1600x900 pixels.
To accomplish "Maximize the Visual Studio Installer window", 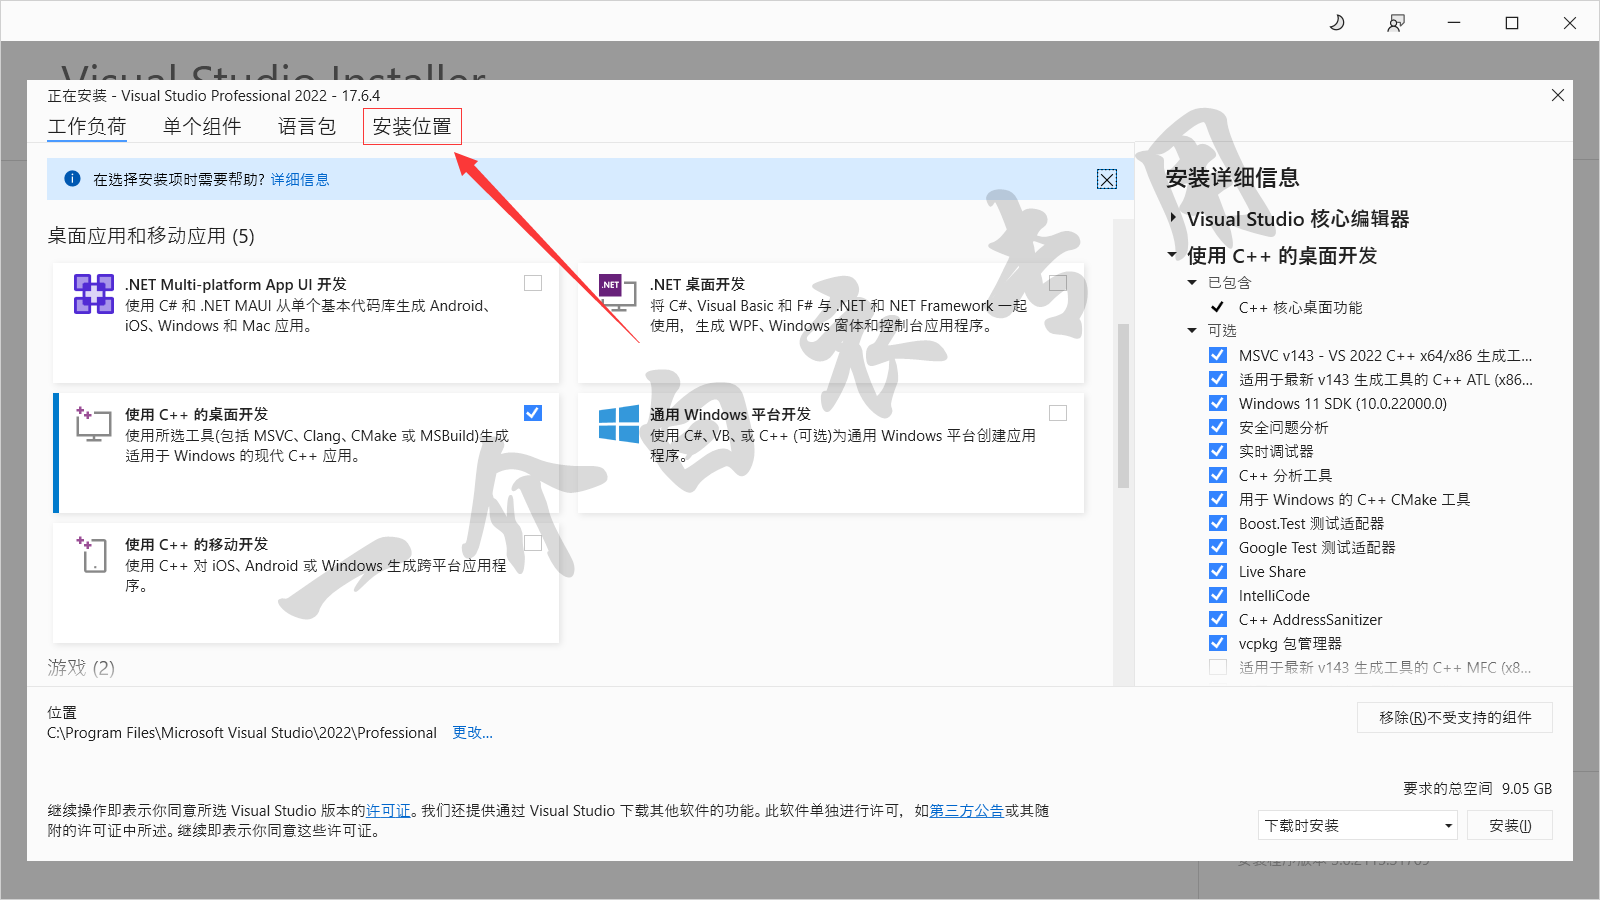I will 1512,22.
